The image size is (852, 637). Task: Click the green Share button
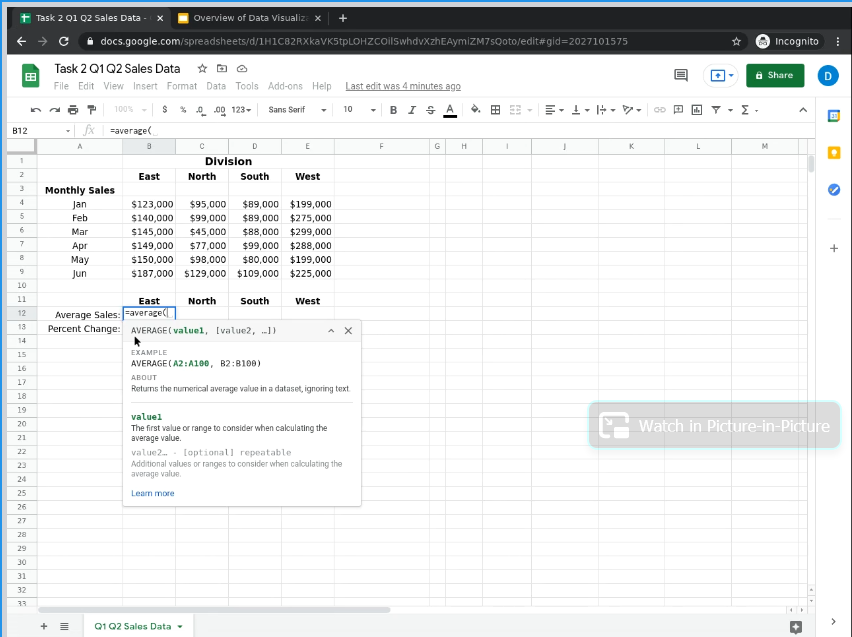[x=774, y=75]
